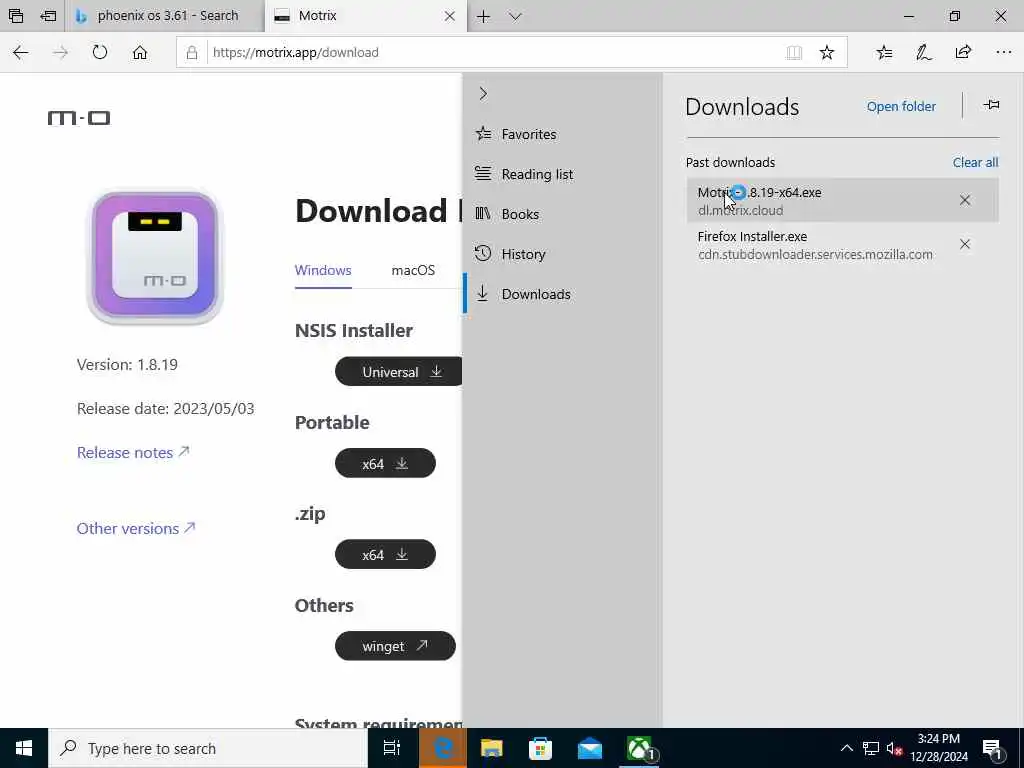Download the Universal NSIS installer
The height and width of the screenshot is (768, 1024).
coord(399,372)
